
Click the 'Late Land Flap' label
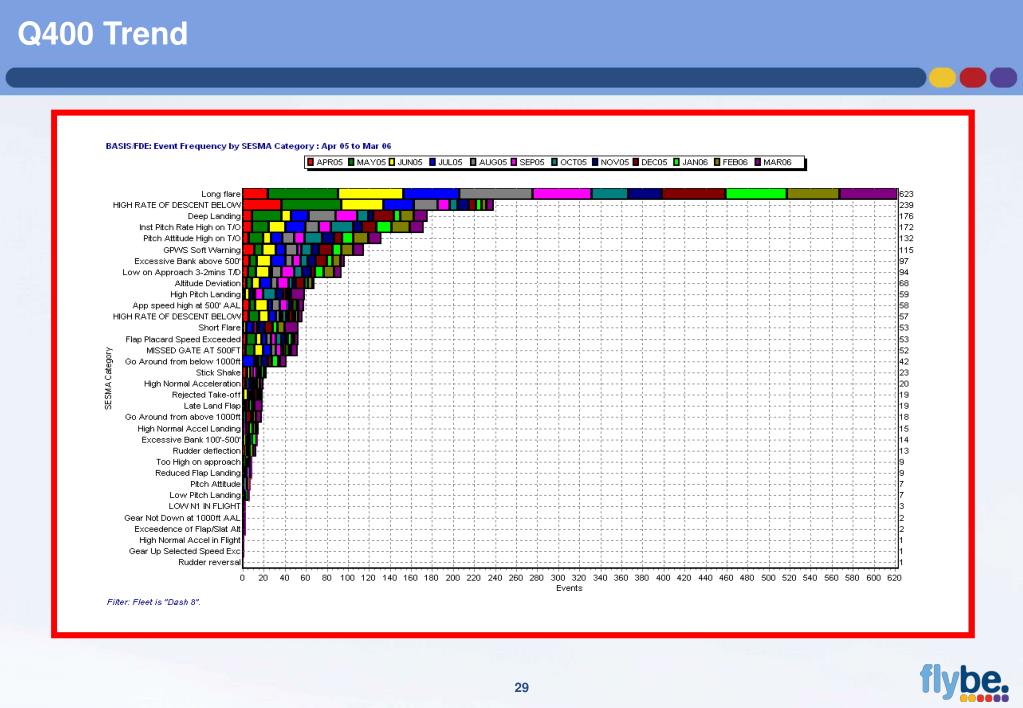(x=212, y=406)
